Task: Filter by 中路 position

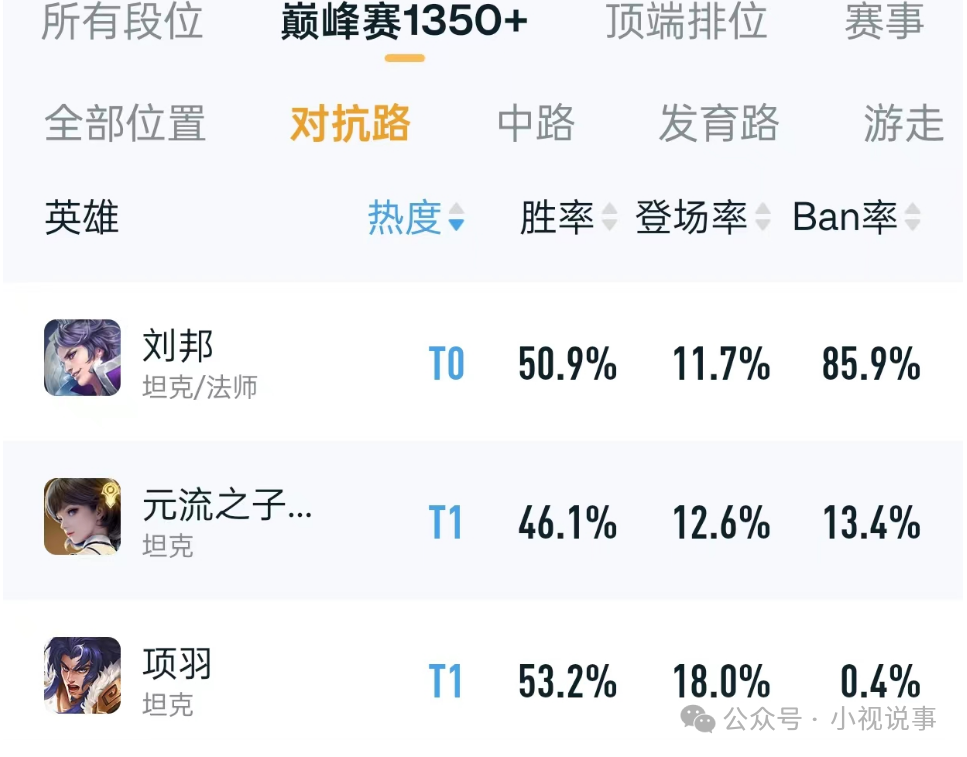Action: coord(536,123)
